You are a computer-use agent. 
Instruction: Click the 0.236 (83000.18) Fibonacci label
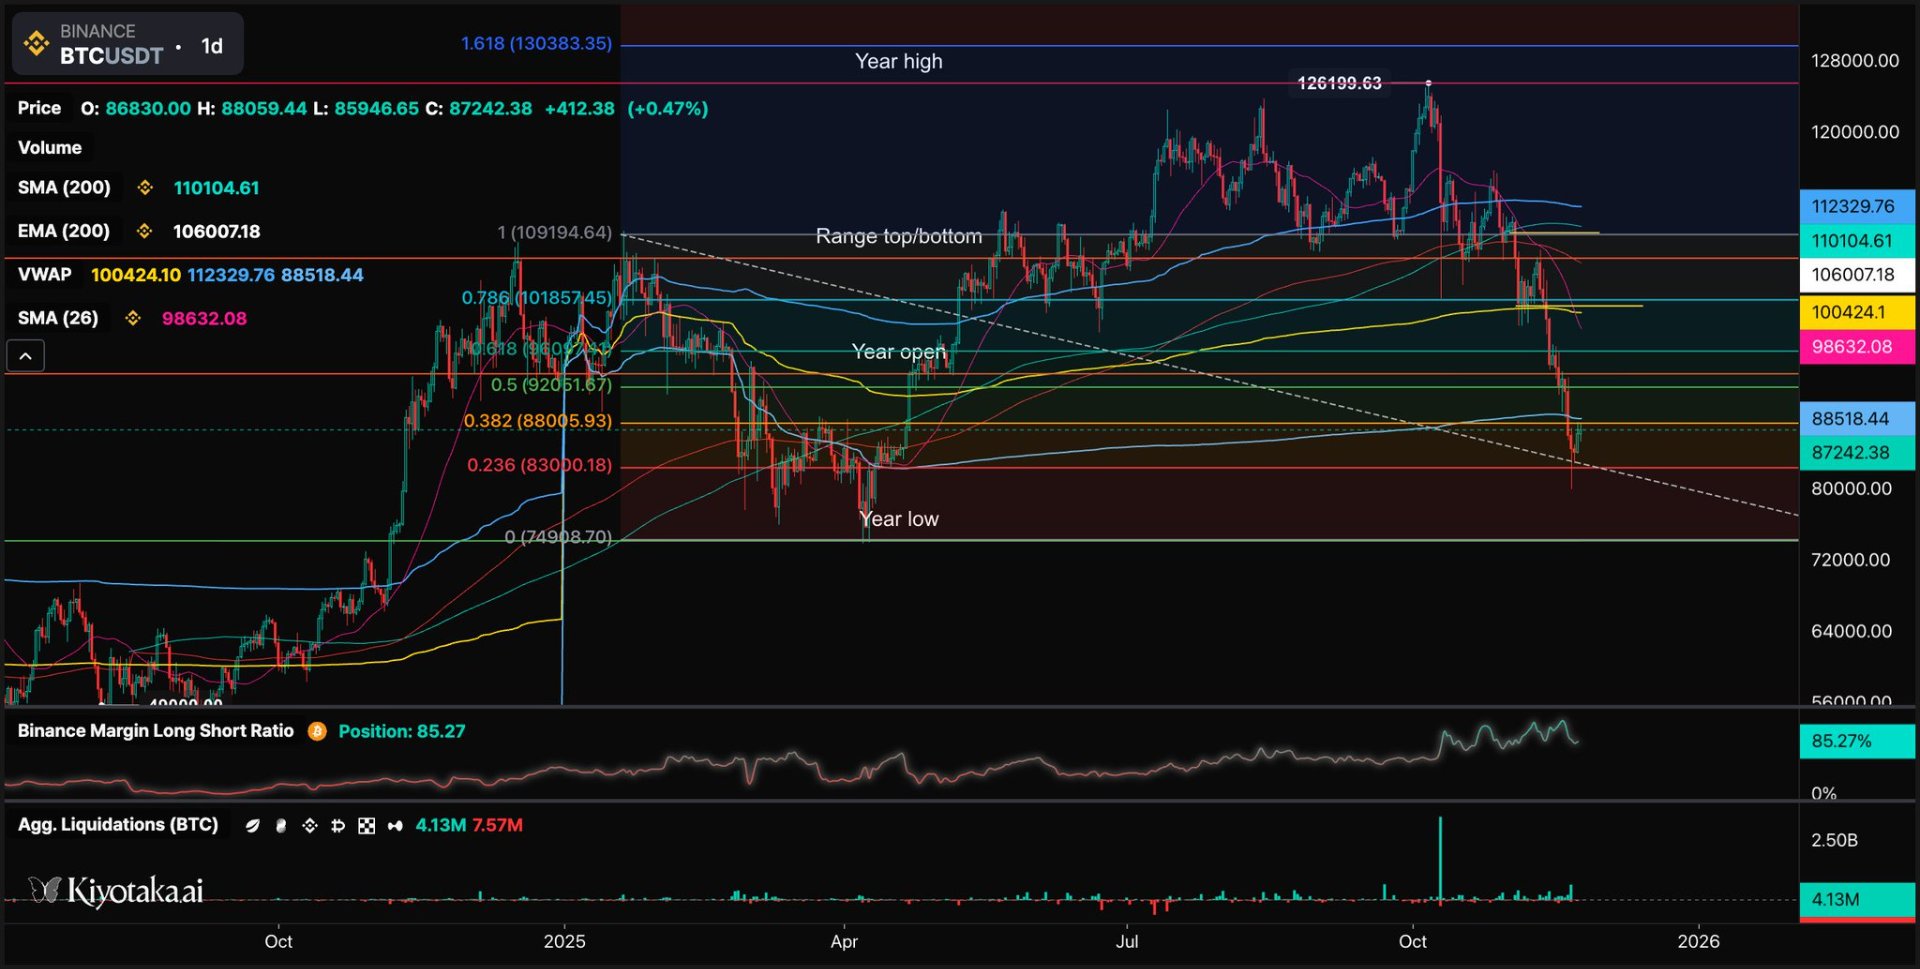[x=540, y=465]
